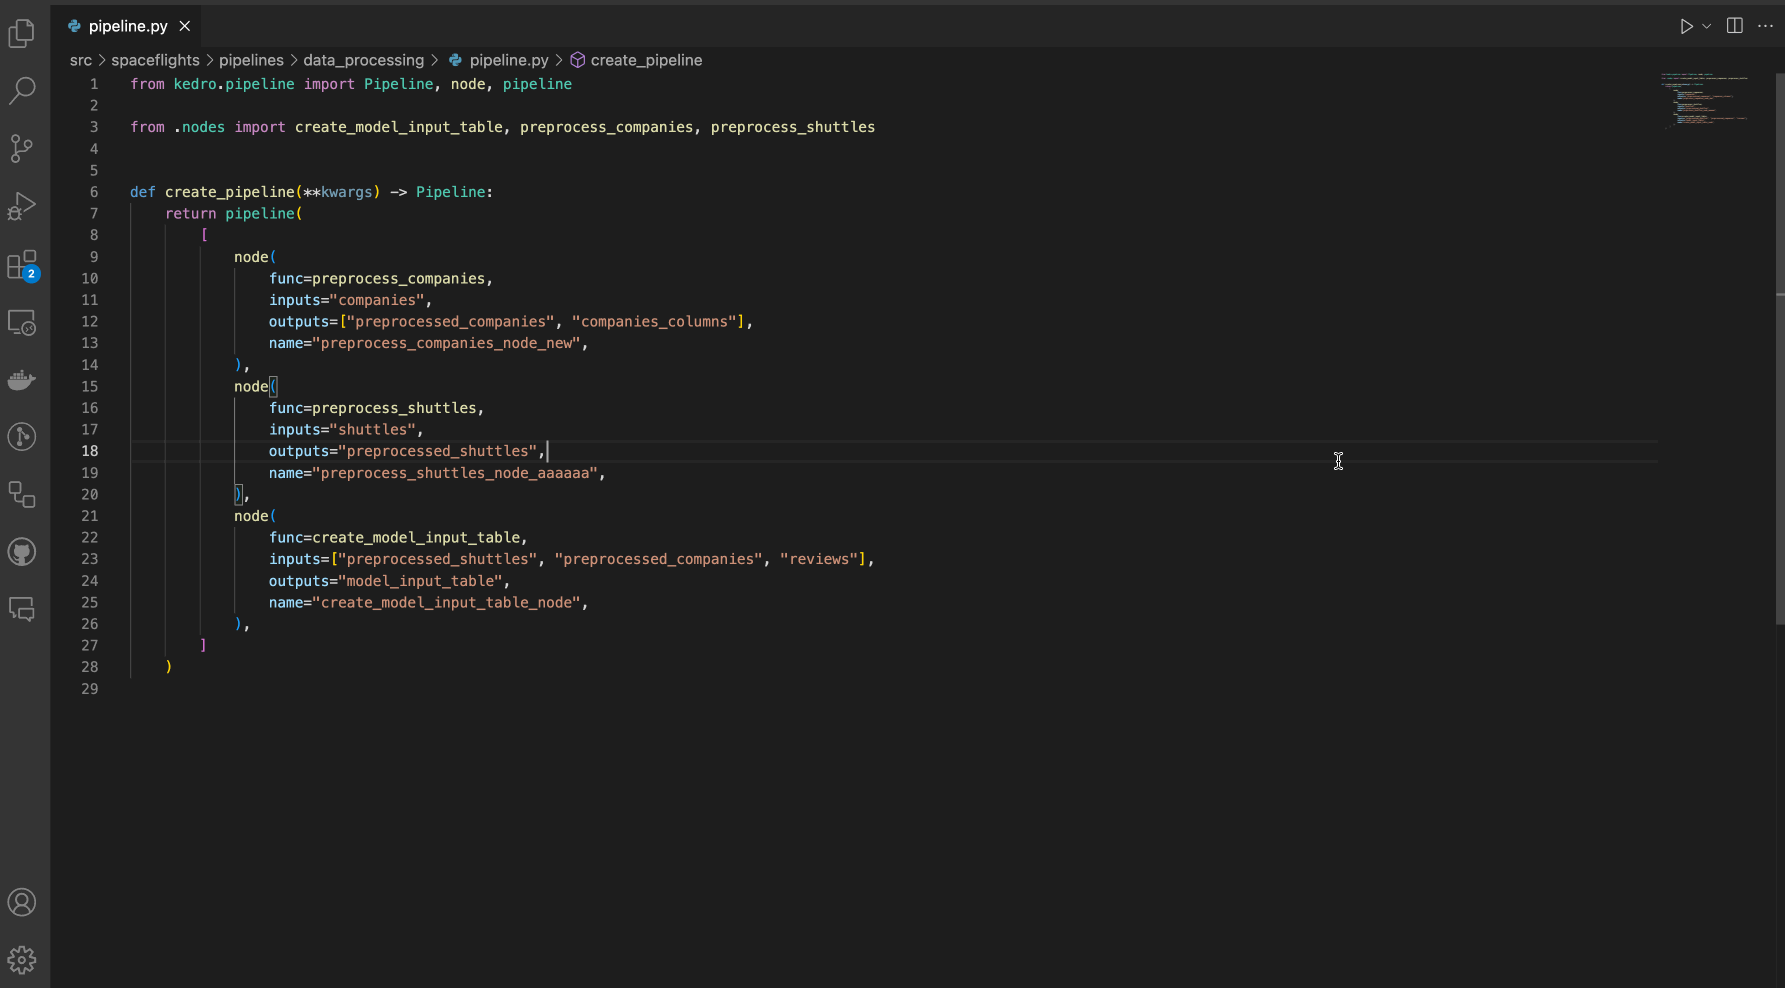Click the code minimap preview
This screenshot has width=1785, height=988.
[1705, 100]
